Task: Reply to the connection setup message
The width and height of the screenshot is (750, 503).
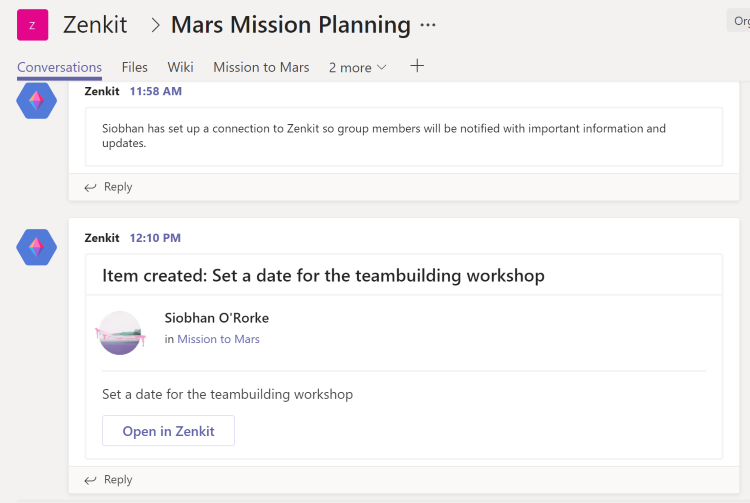Action: (109, 187)
